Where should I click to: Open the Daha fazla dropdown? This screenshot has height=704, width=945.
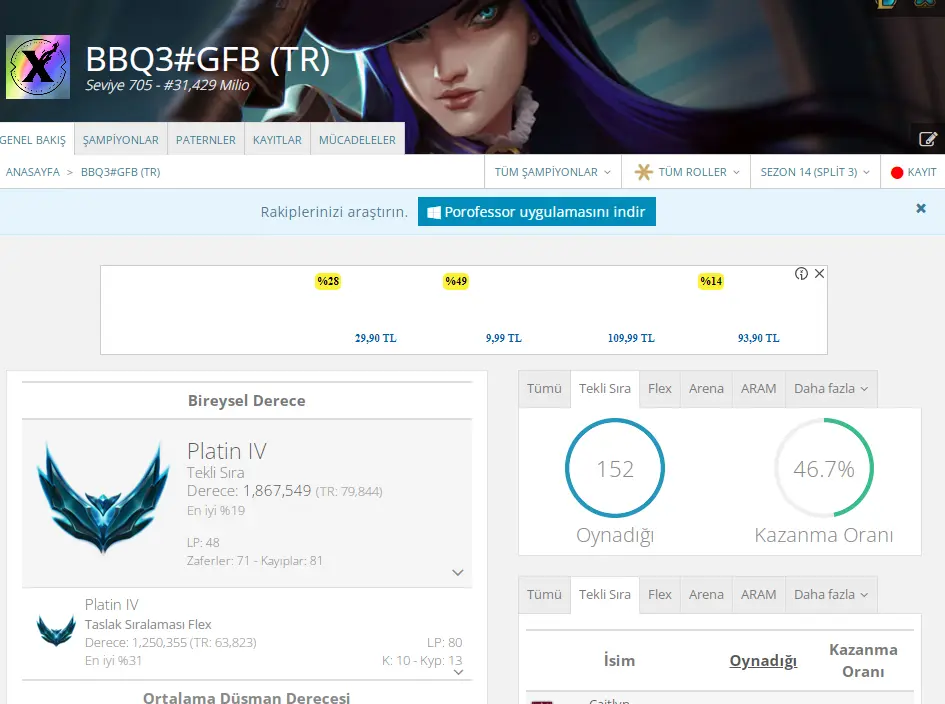(x=831, y=388)
